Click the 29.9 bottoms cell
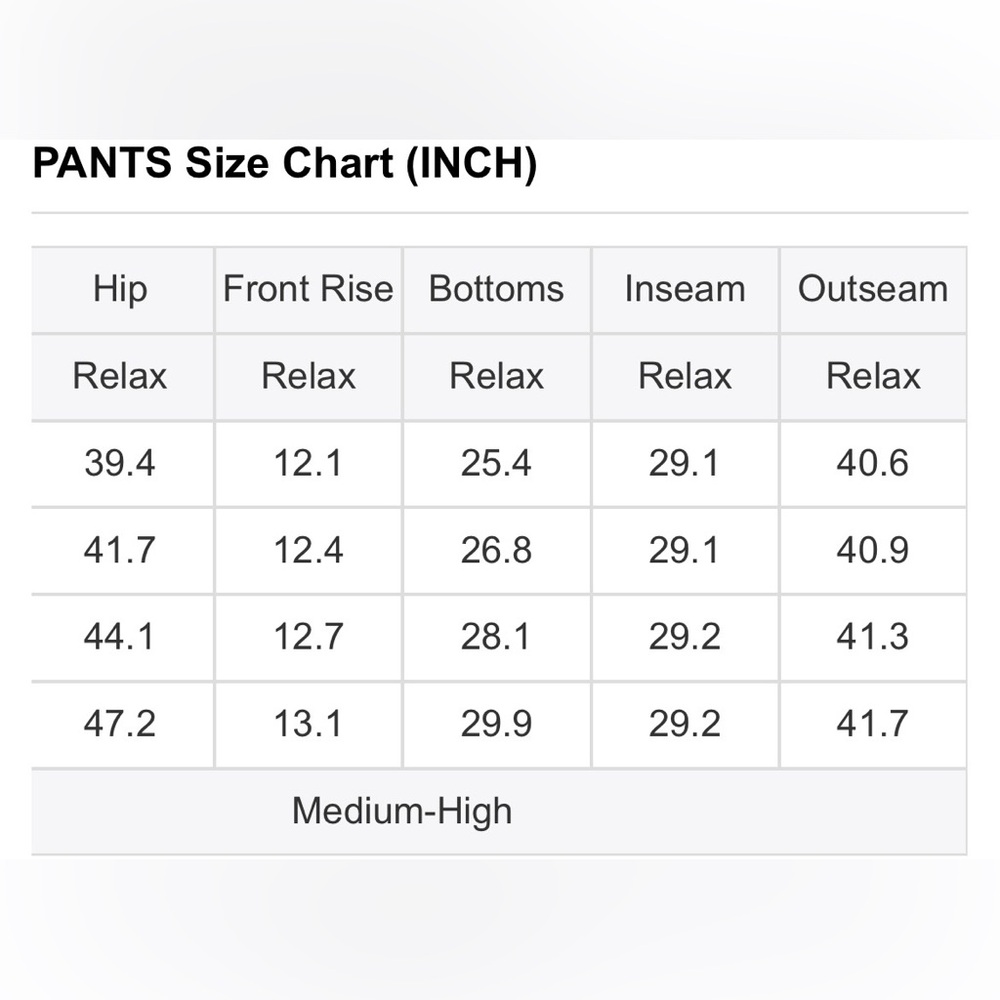Image resolution: width=1000 pixels, height=1000 pixels. 496,724
